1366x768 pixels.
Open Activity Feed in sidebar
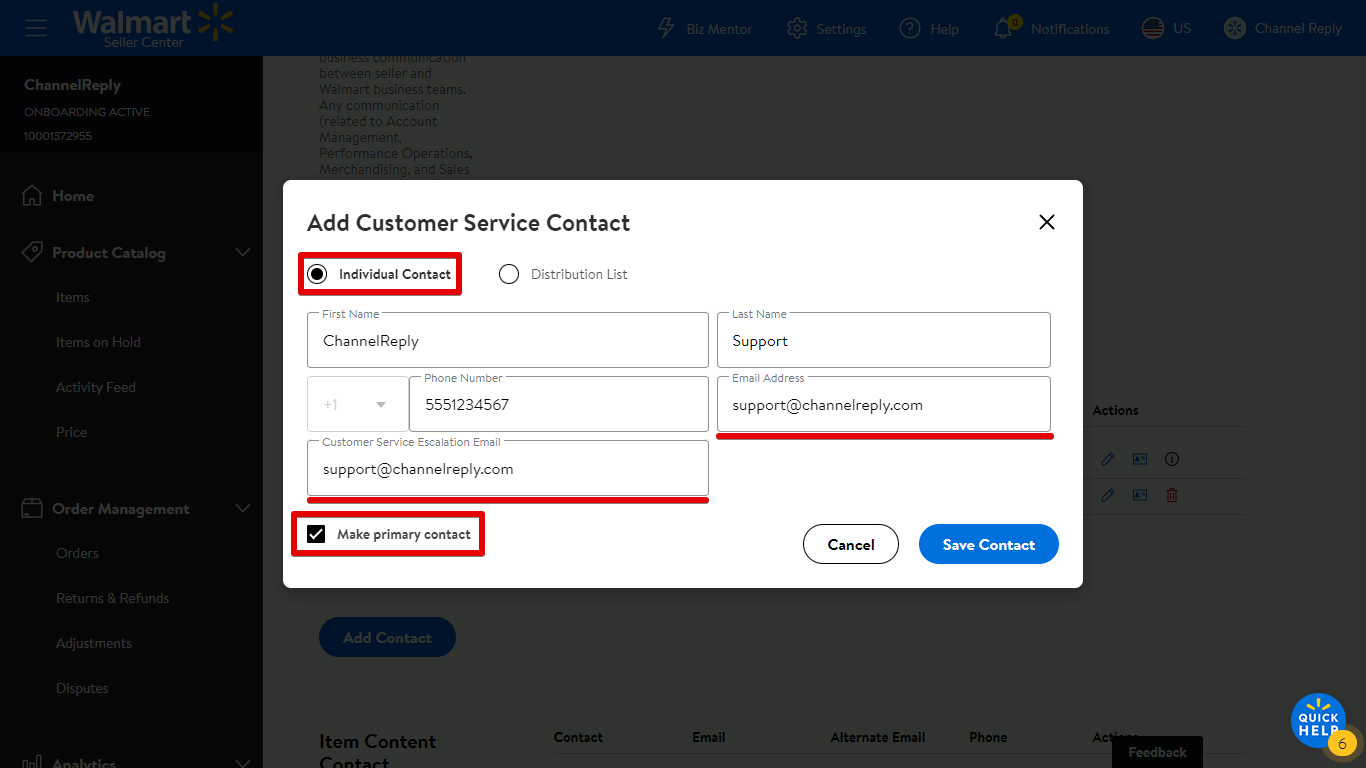(x=96, y=387)
